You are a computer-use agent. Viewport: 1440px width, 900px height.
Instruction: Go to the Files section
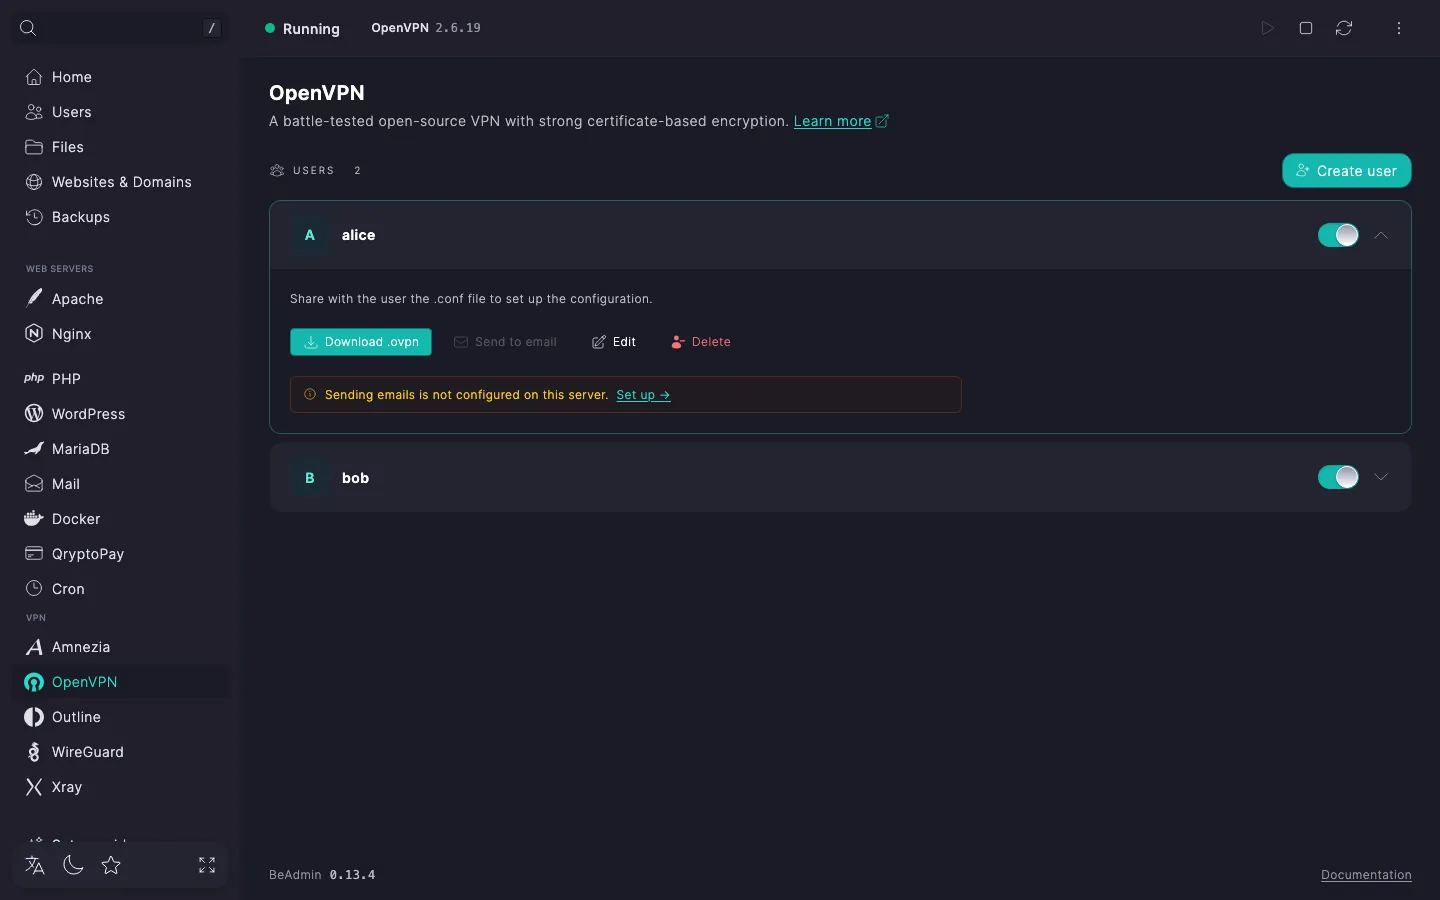(120, 147)
